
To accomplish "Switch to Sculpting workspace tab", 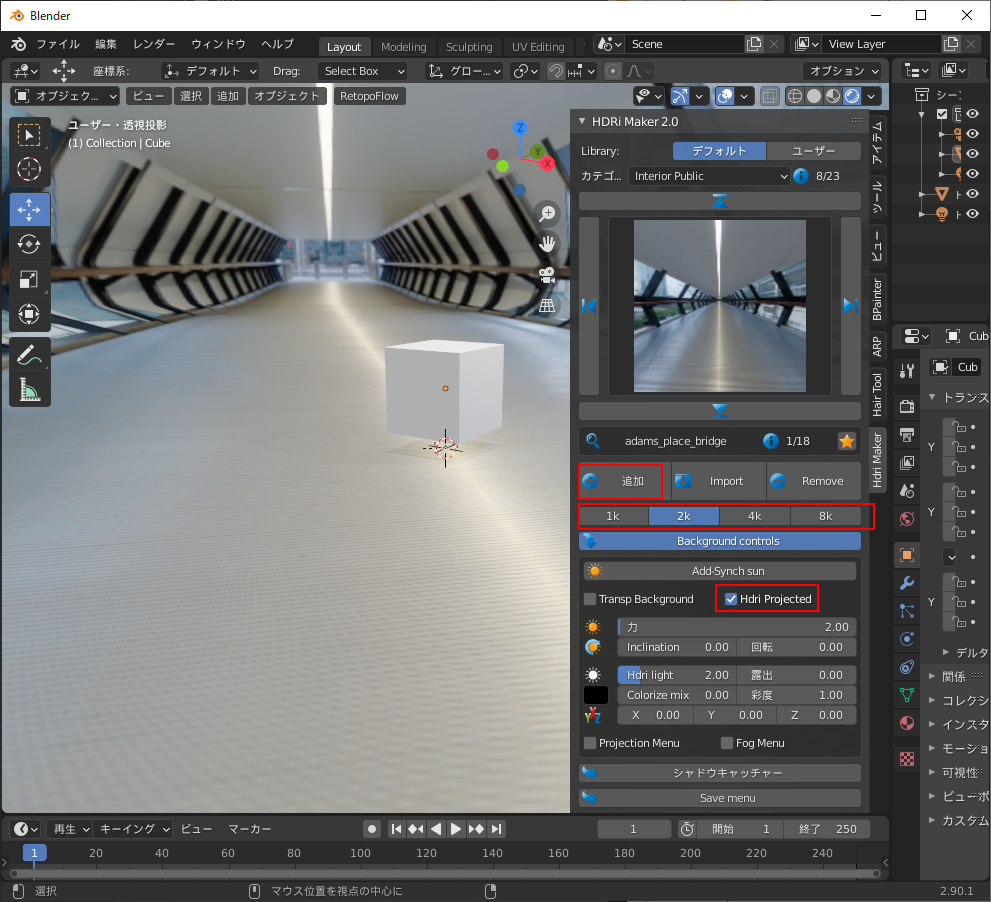I will [468, 47].
